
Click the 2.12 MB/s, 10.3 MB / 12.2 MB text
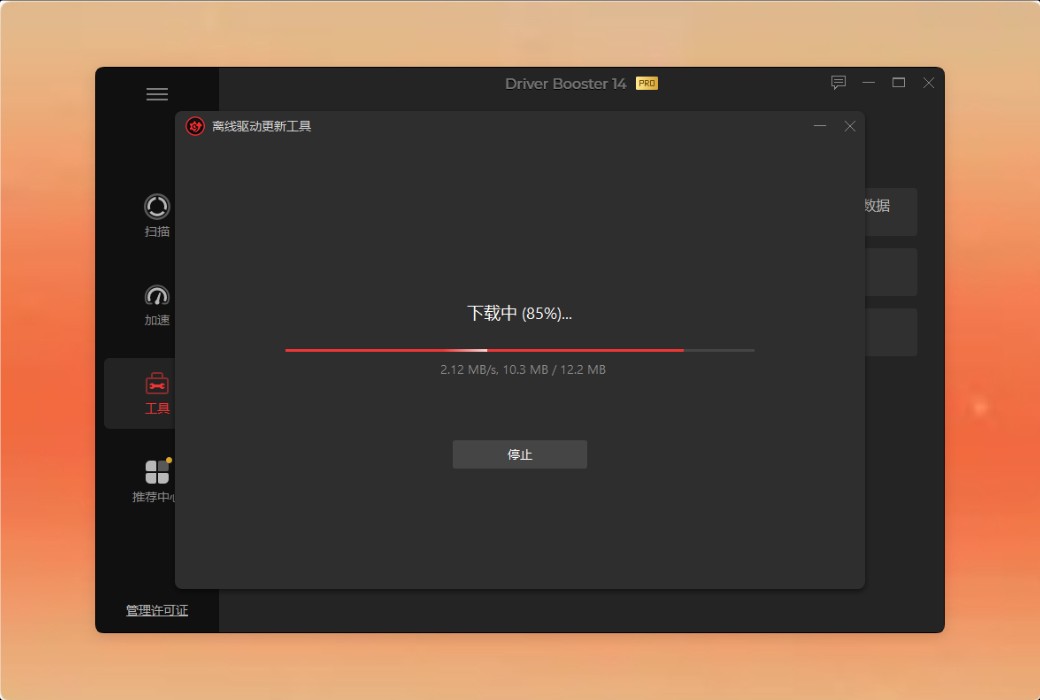click(x=523, y=370)
